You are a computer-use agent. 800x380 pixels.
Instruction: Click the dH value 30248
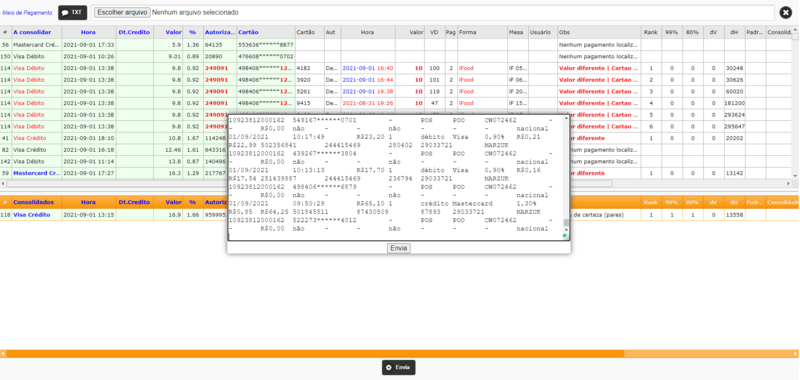pyautogui.click(x=734, y=68)
